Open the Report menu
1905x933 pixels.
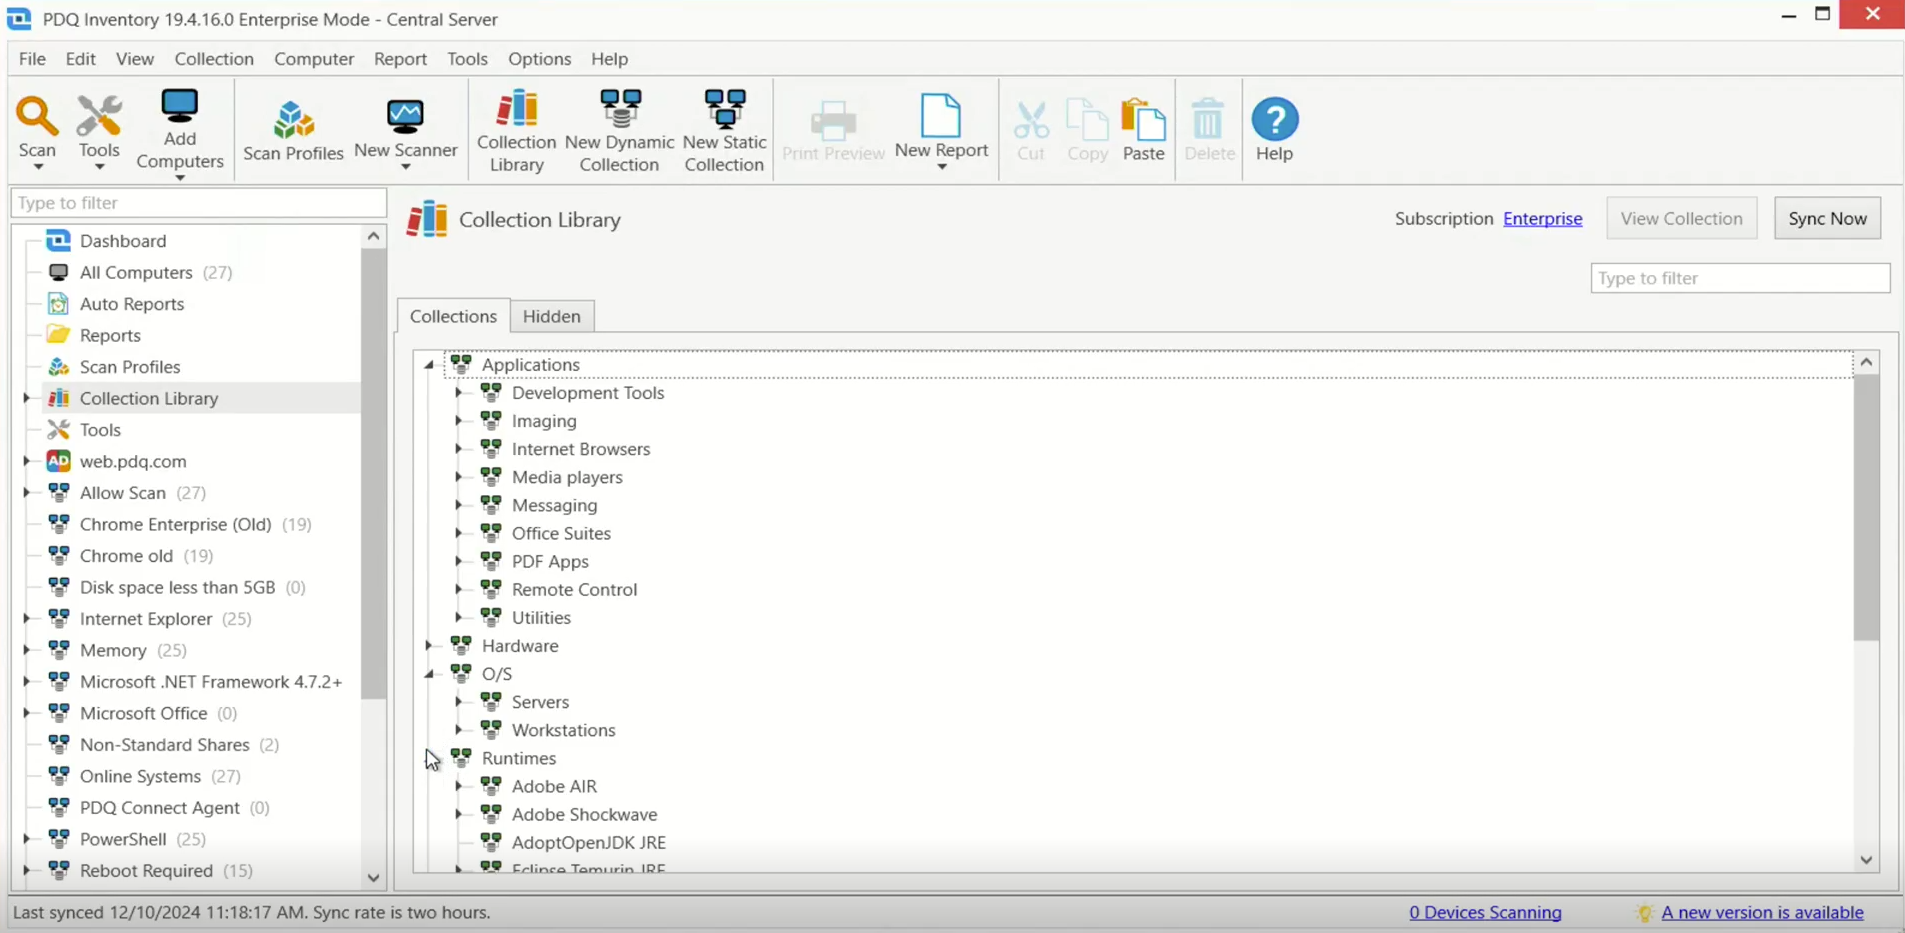click(400, 59)
